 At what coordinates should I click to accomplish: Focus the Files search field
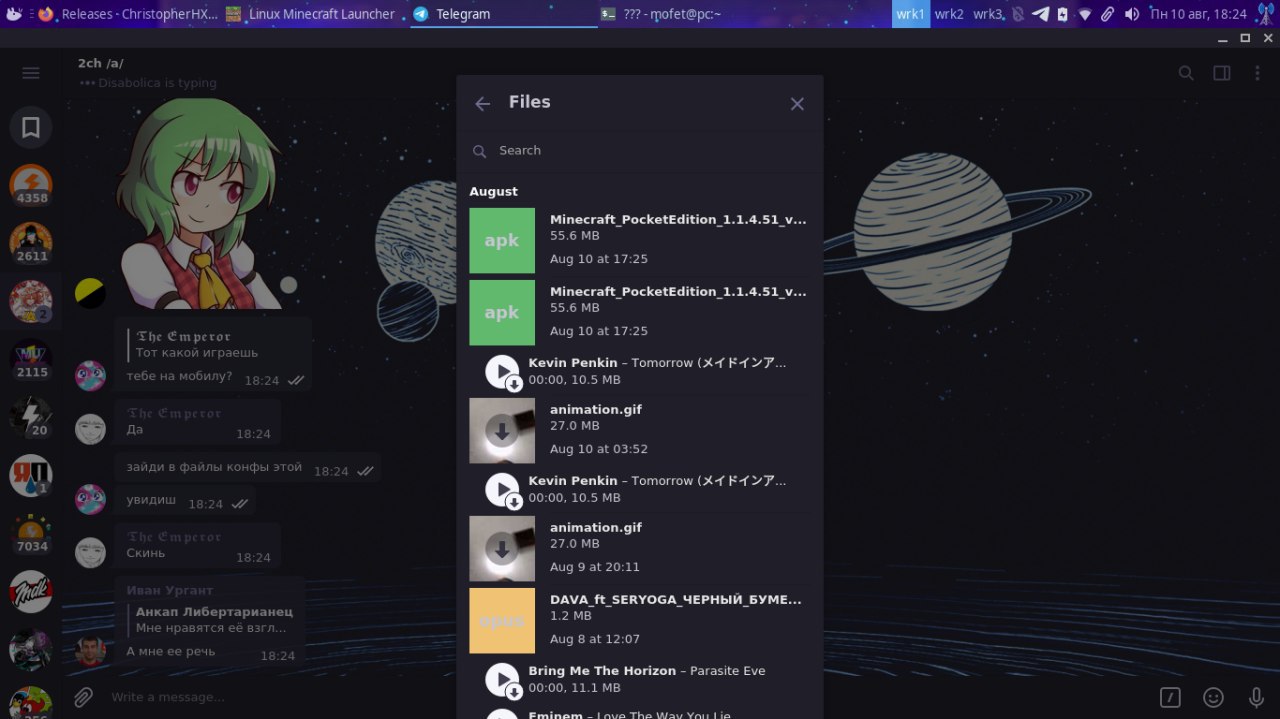click(x=640, y=151)
